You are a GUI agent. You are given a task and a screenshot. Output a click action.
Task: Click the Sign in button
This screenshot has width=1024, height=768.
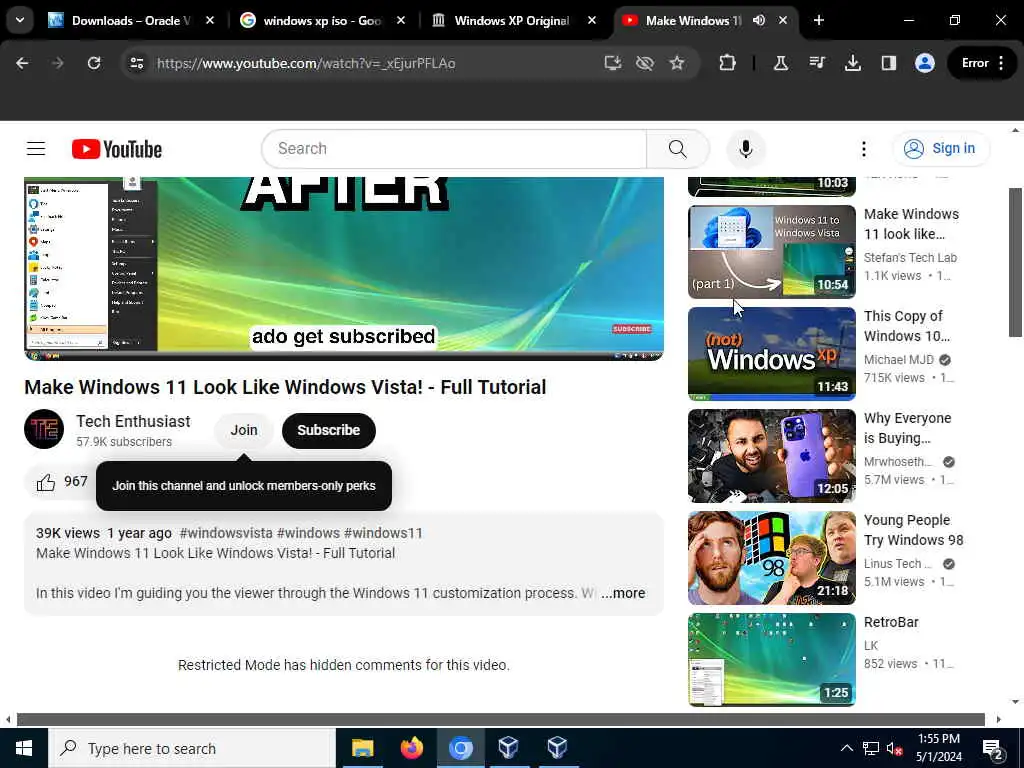click(940, 148)
